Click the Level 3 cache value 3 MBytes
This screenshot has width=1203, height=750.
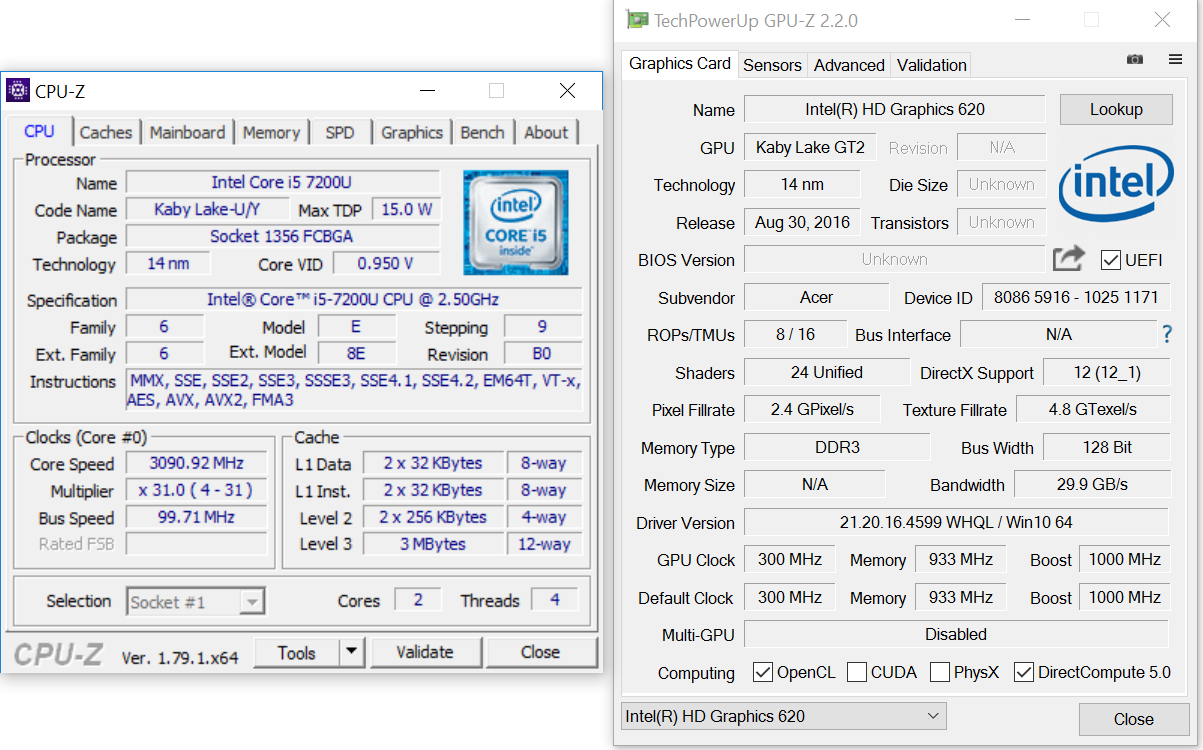(x=433, y=545)
